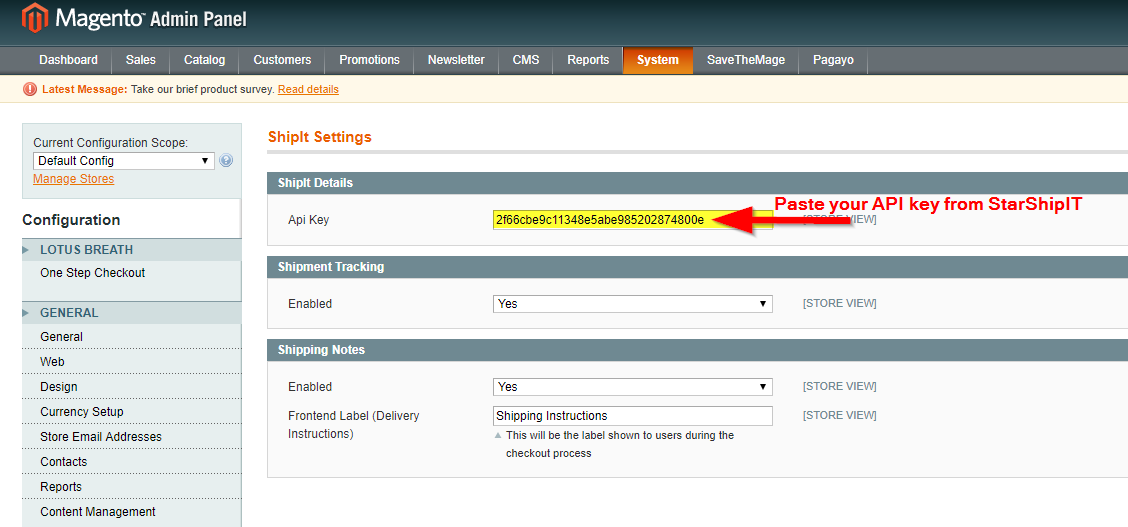This screenshot has width=1128, height=527.
Task: Open the Newsletter menu
Action: pyautogui.click(x=456, y=60)
